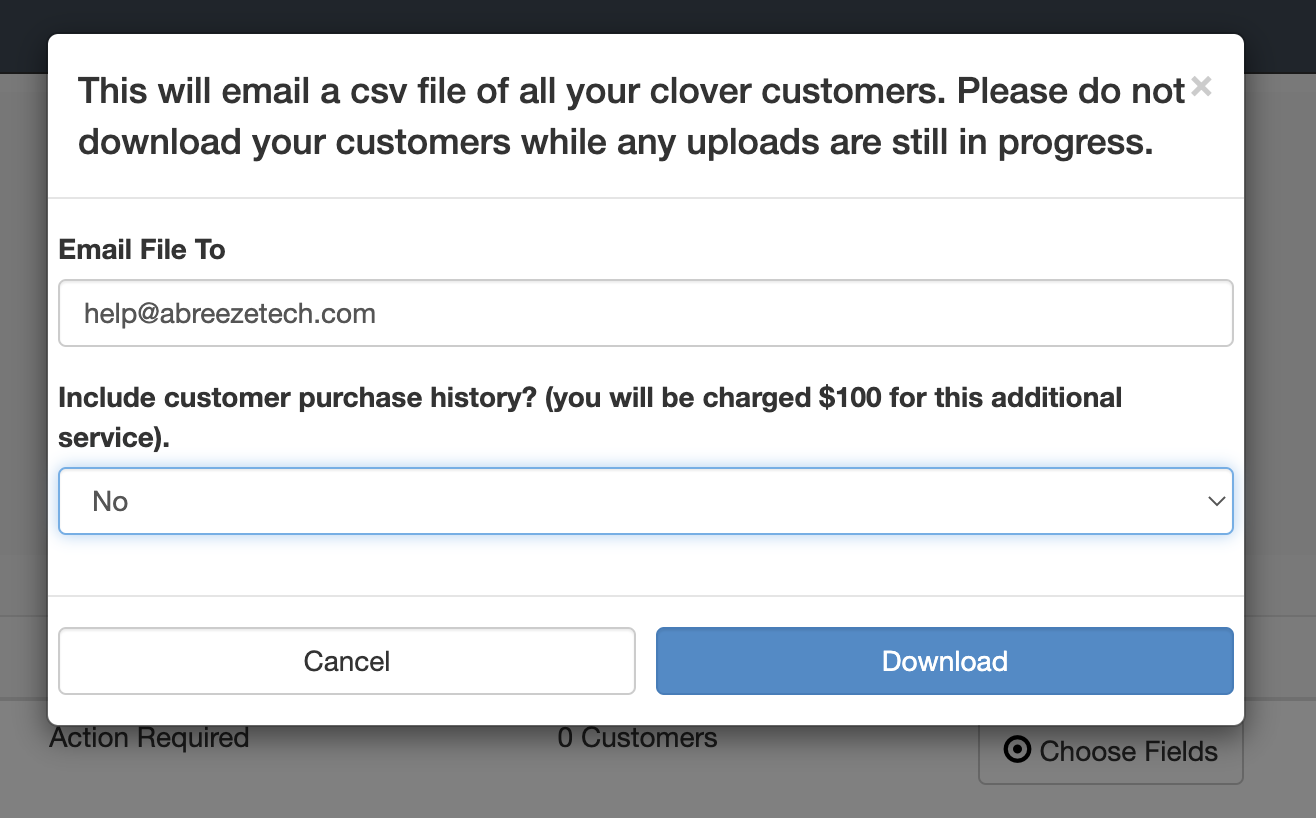Click the No value in the select box

tap(110, 501)
